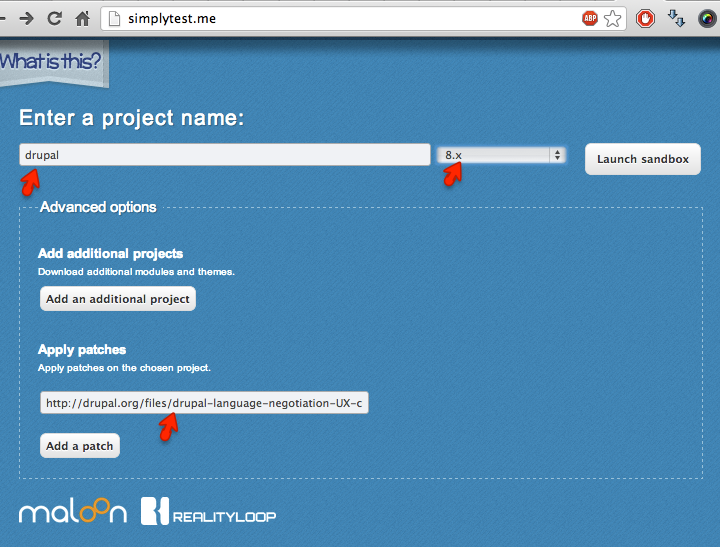Reload the simplytest.me page
Viewport: 720px width, 547px height.
55,19
